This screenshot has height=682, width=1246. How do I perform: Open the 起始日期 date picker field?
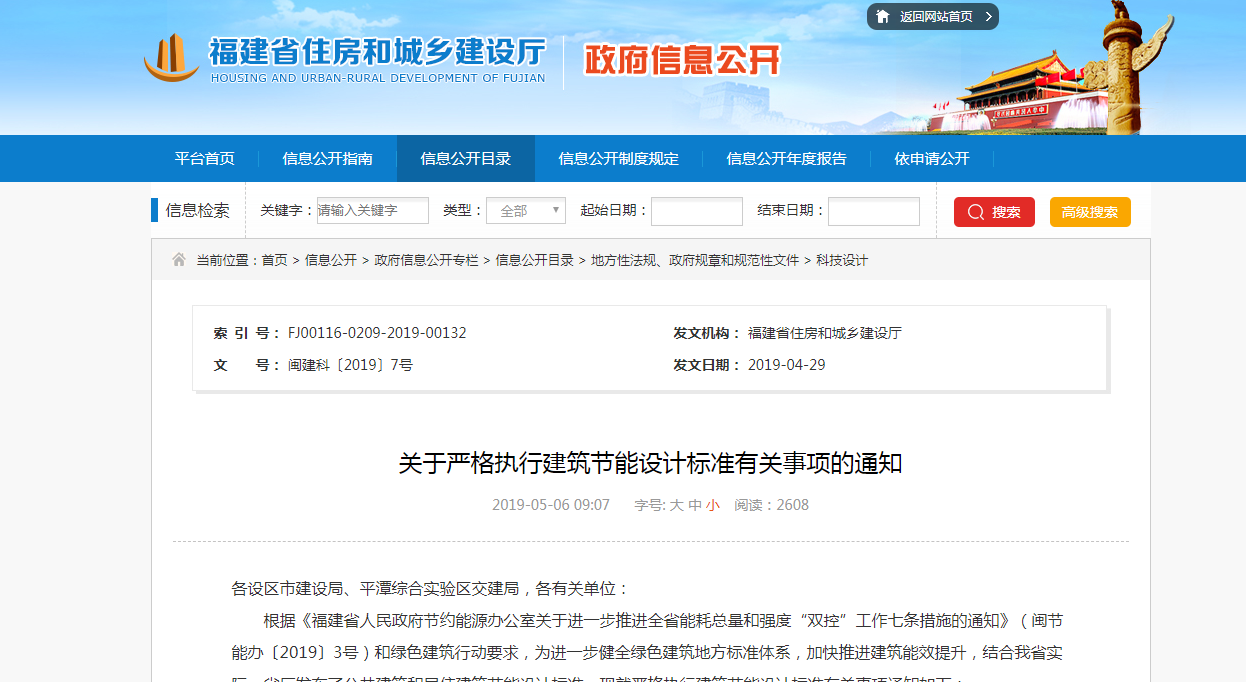point(696,211)
